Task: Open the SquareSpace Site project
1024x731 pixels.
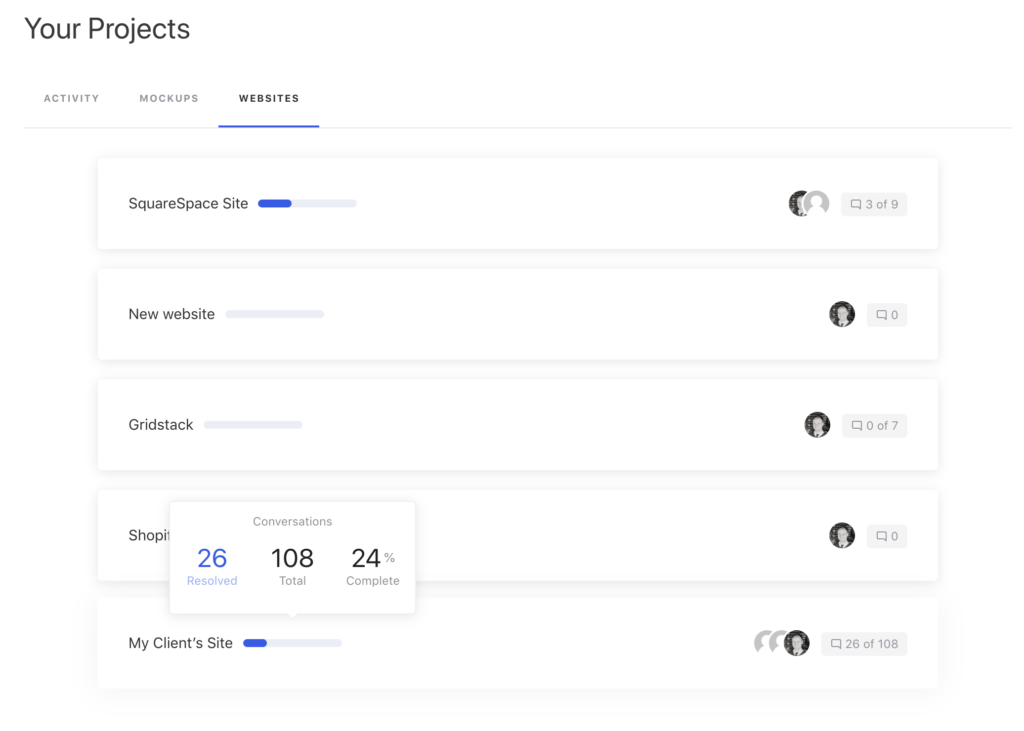Action: pyautogui.click(x=188, y=203)
